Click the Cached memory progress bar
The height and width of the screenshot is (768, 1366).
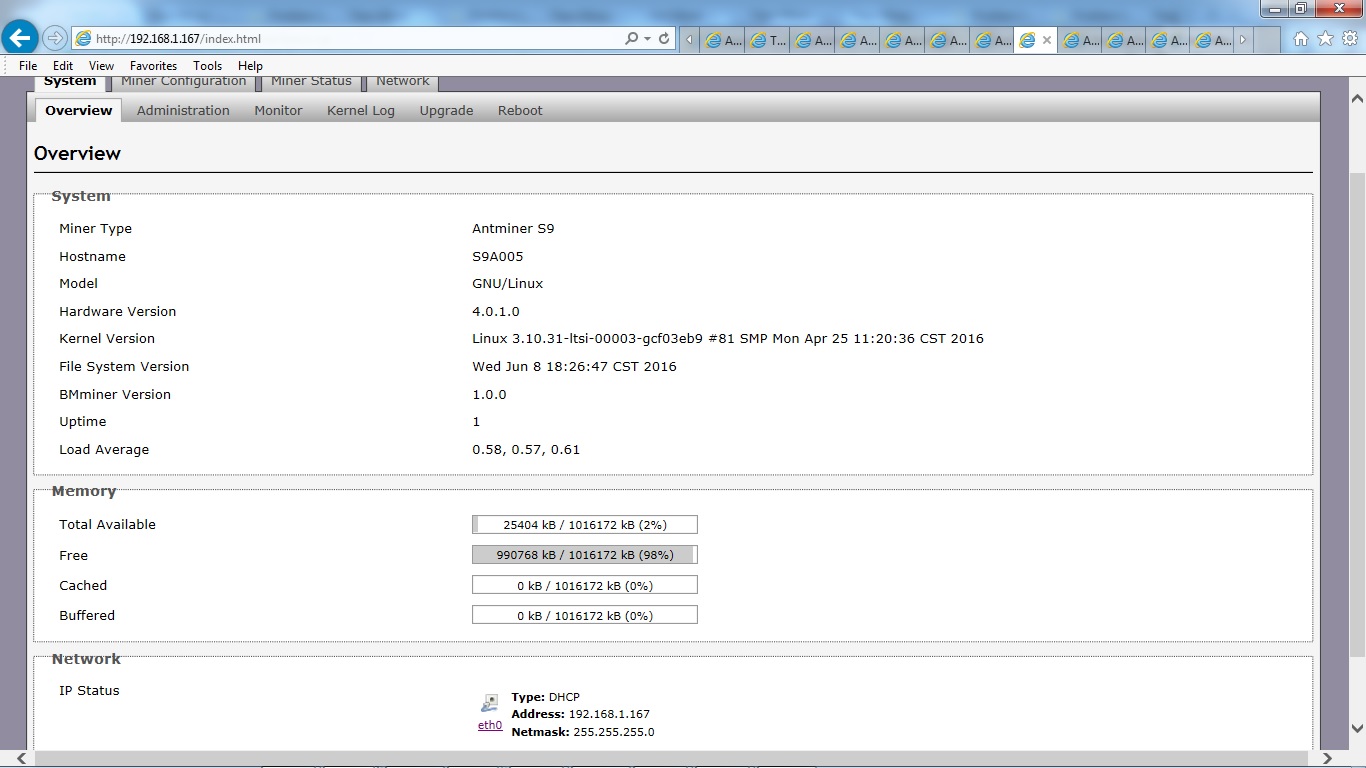pos(585,585)
